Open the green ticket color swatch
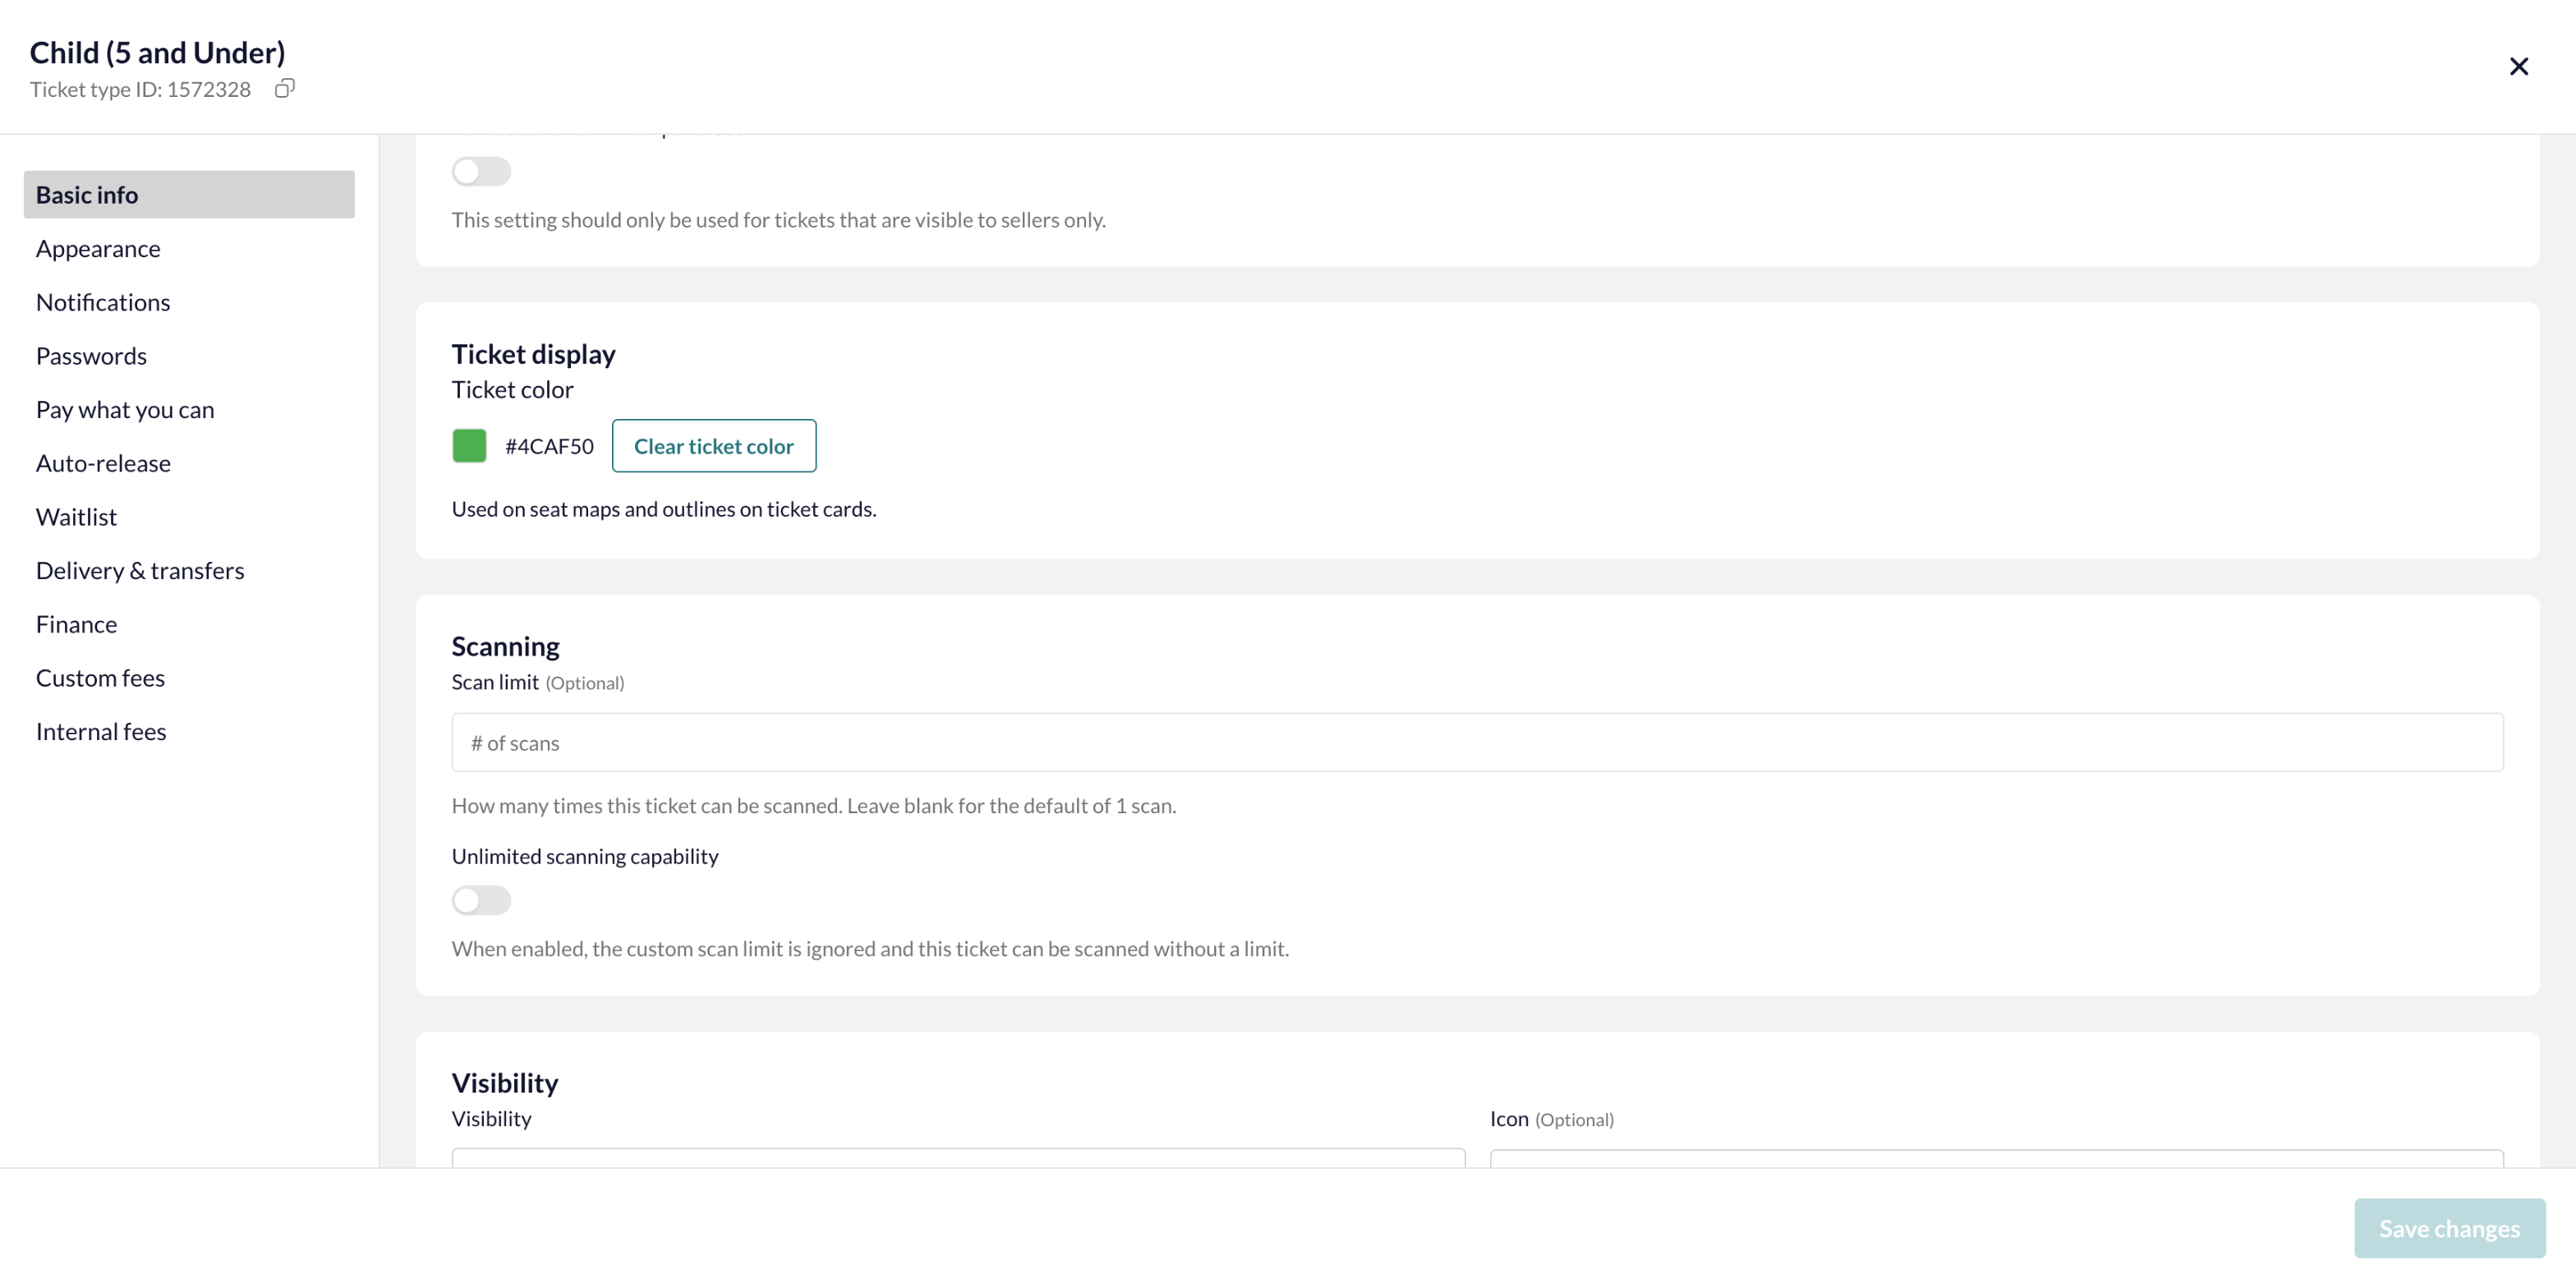This screenshot has width=2576, height=1288. point(469,446)
